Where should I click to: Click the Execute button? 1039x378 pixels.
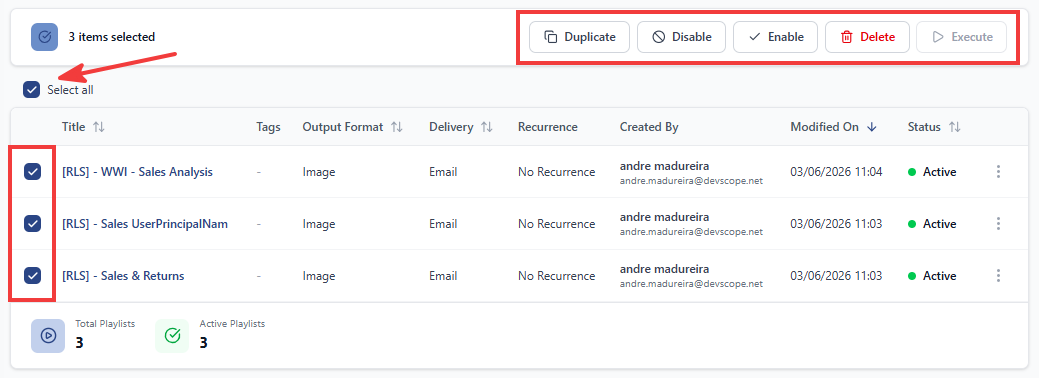[961, 37]
